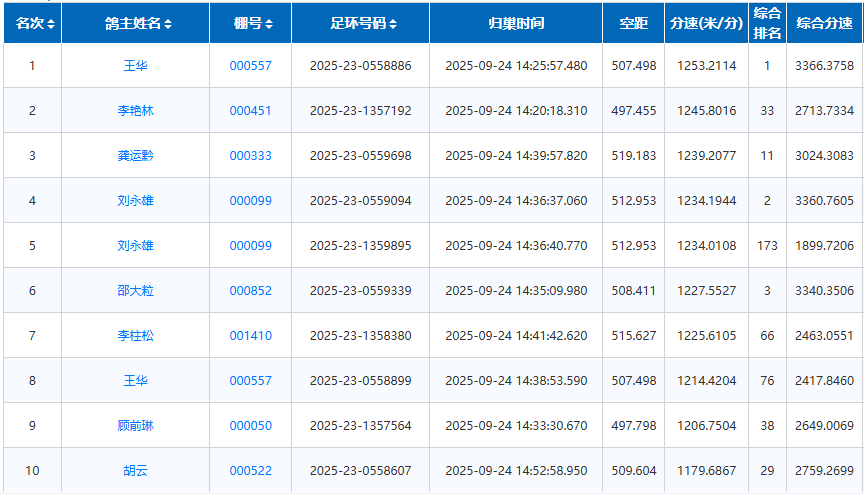Open owner link 龚运黔

coord(135,156)
